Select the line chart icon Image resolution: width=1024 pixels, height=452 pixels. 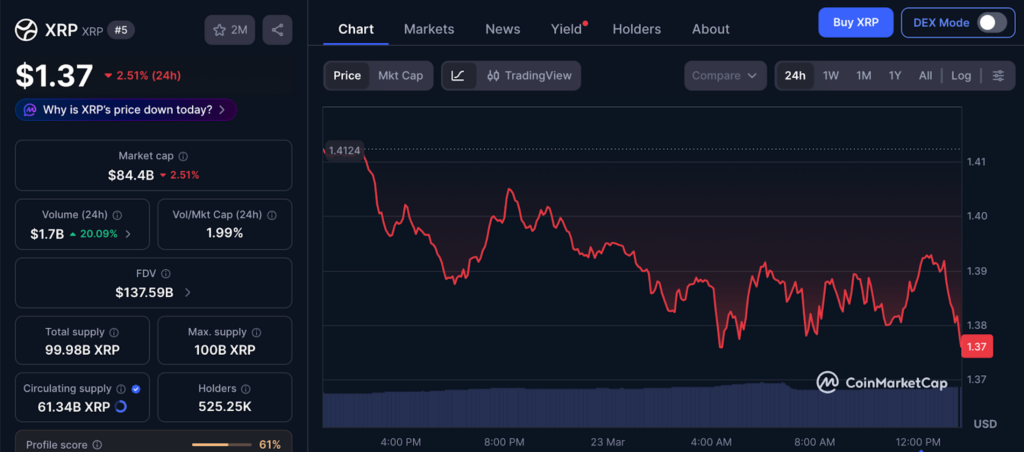pos(458,76)
